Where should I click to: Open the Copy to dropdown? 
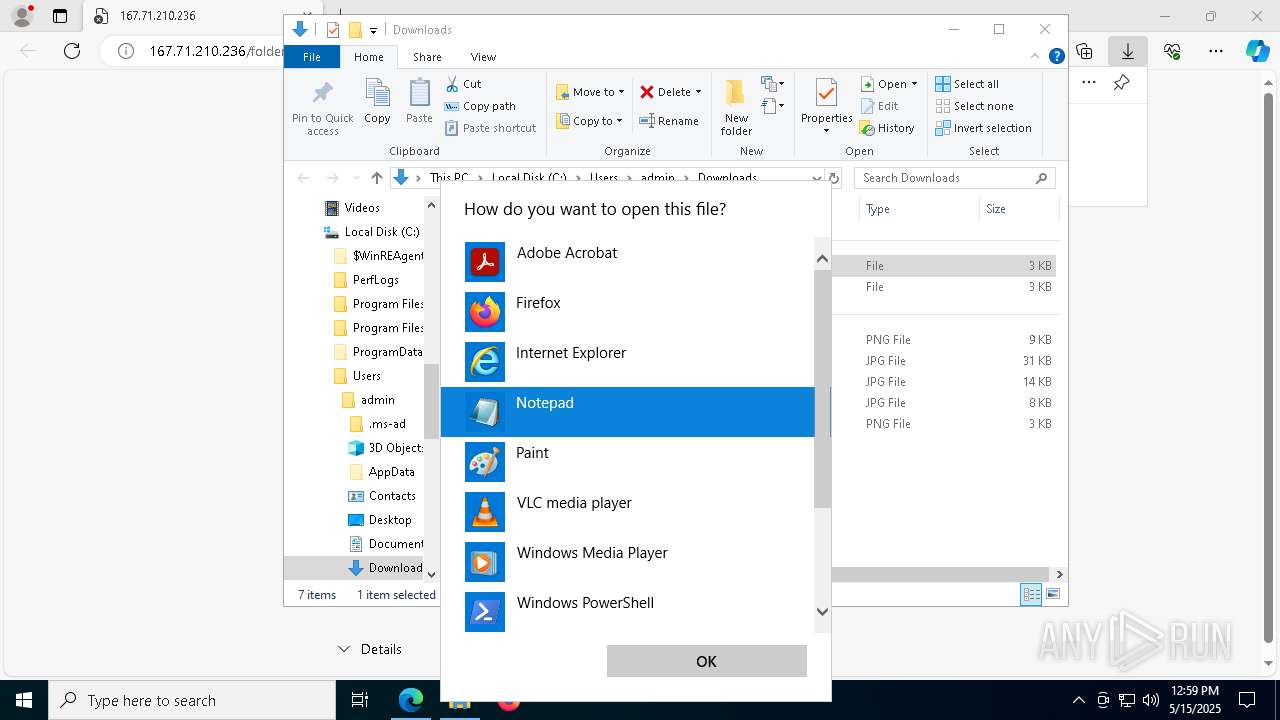pyautogui.click(x=589, y=121)
